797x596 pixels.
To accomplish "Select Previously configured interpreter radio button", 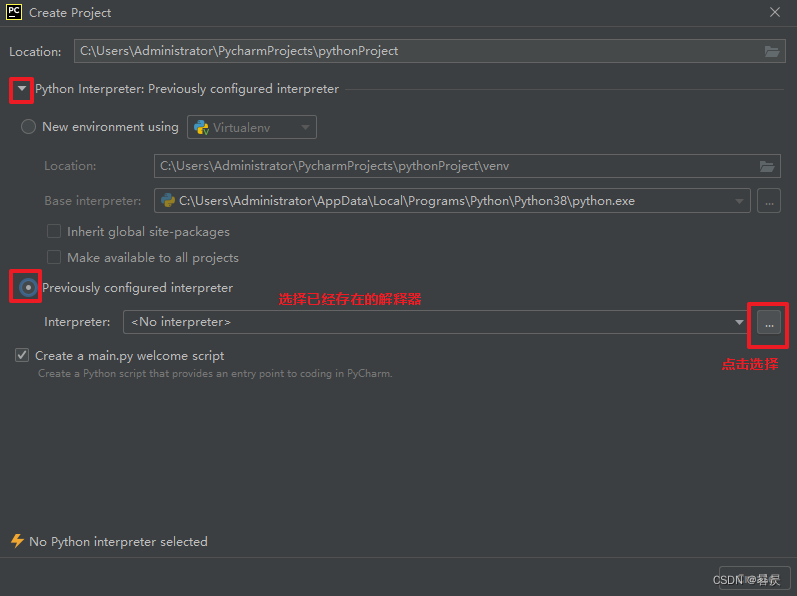I will pos(28,288).
